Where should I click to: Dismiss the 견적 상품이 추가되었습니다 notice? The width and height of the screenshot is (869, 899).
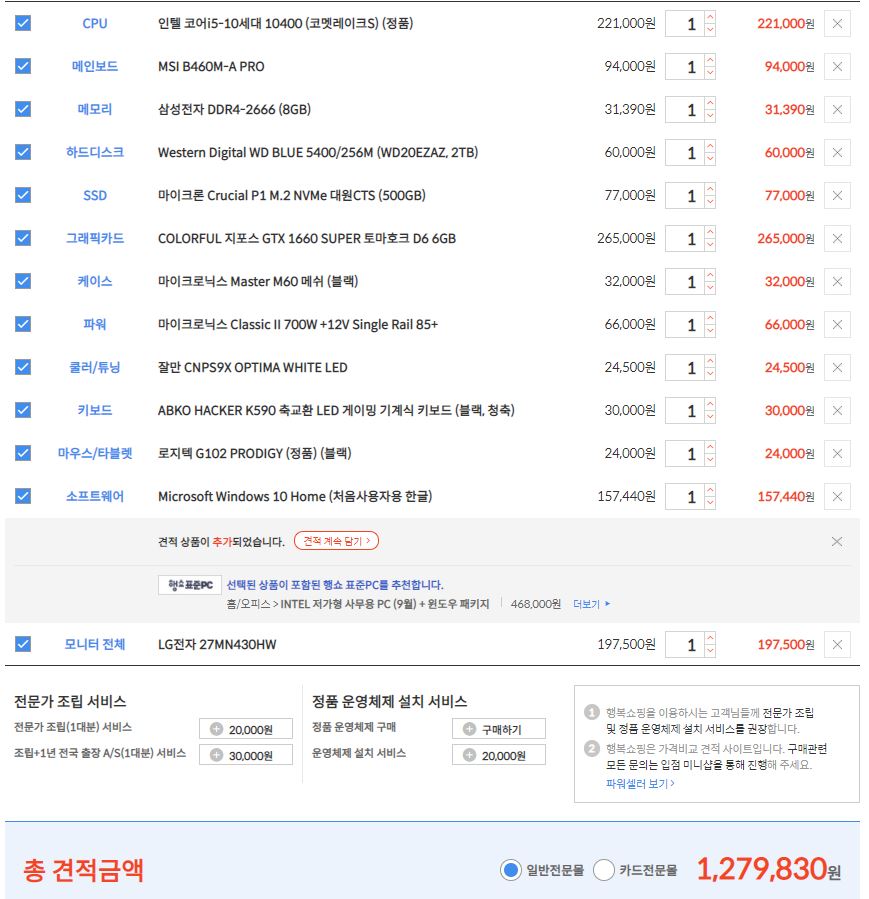(837, 541)
